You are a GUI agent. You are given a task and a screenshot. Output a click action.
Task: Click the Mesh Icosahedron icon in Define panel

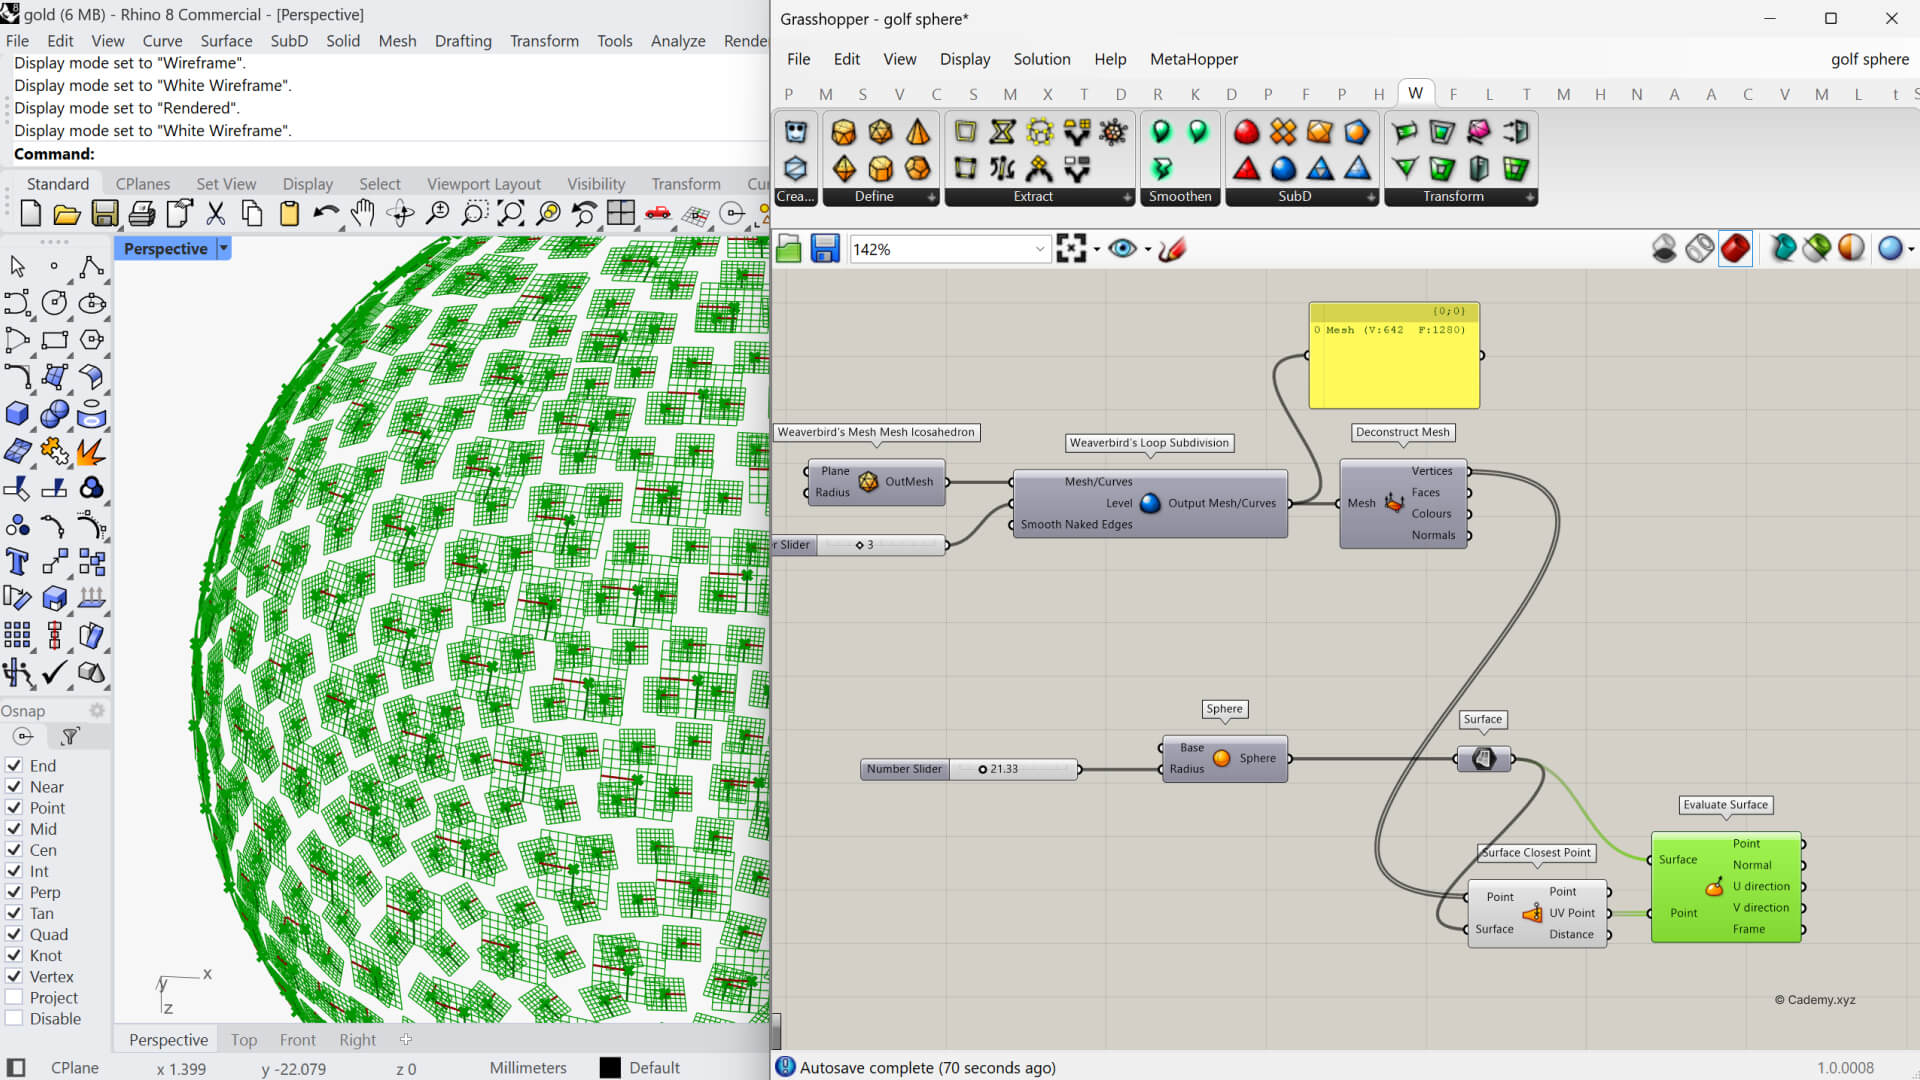click(x=880, y=132)
